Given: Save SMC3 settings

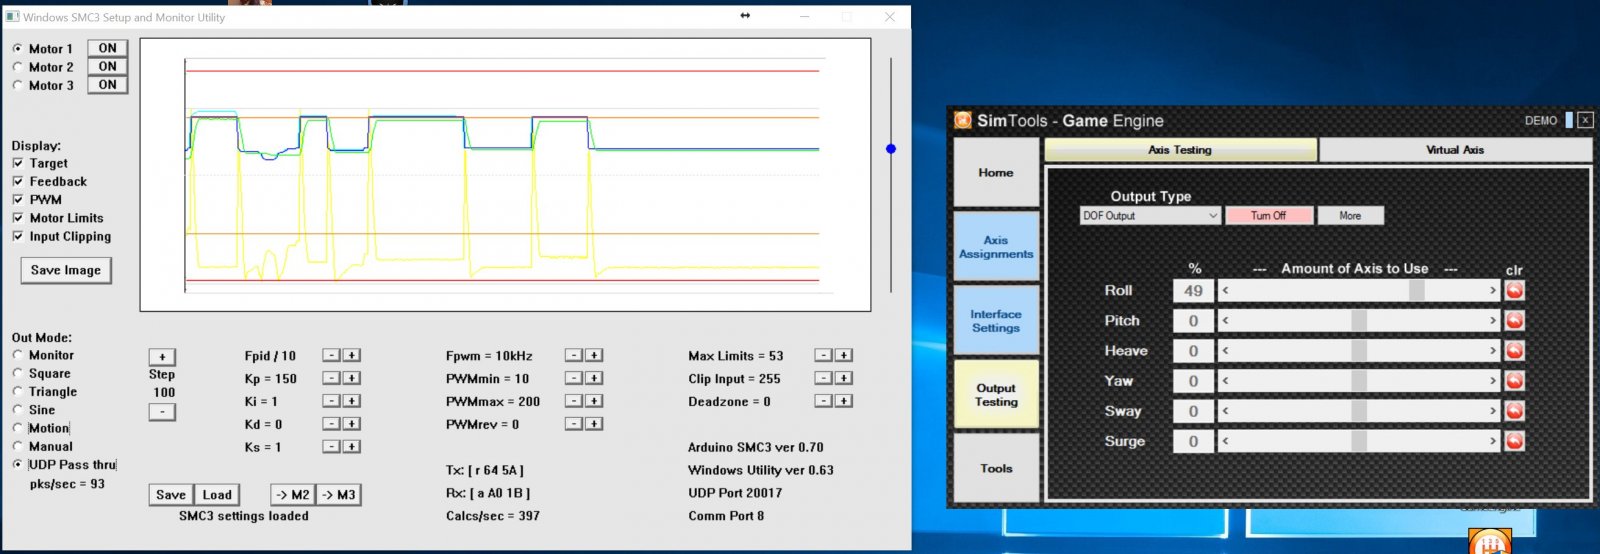Looking at the screenshot, I should pyautogui.click(x=171, y=494).
